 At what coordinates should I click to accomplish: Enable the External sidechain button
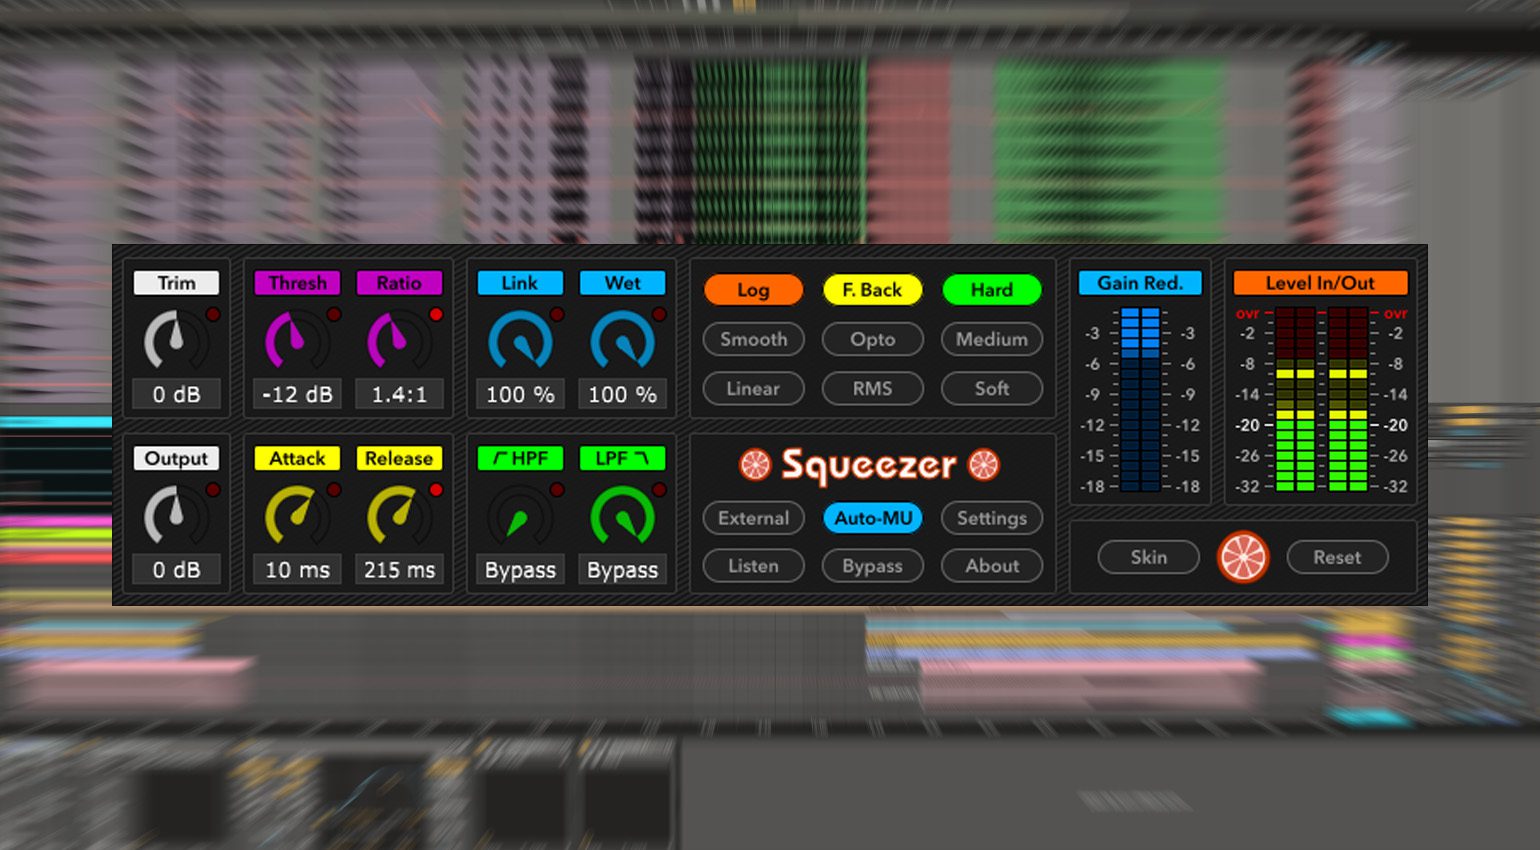[x=753, y=518]
